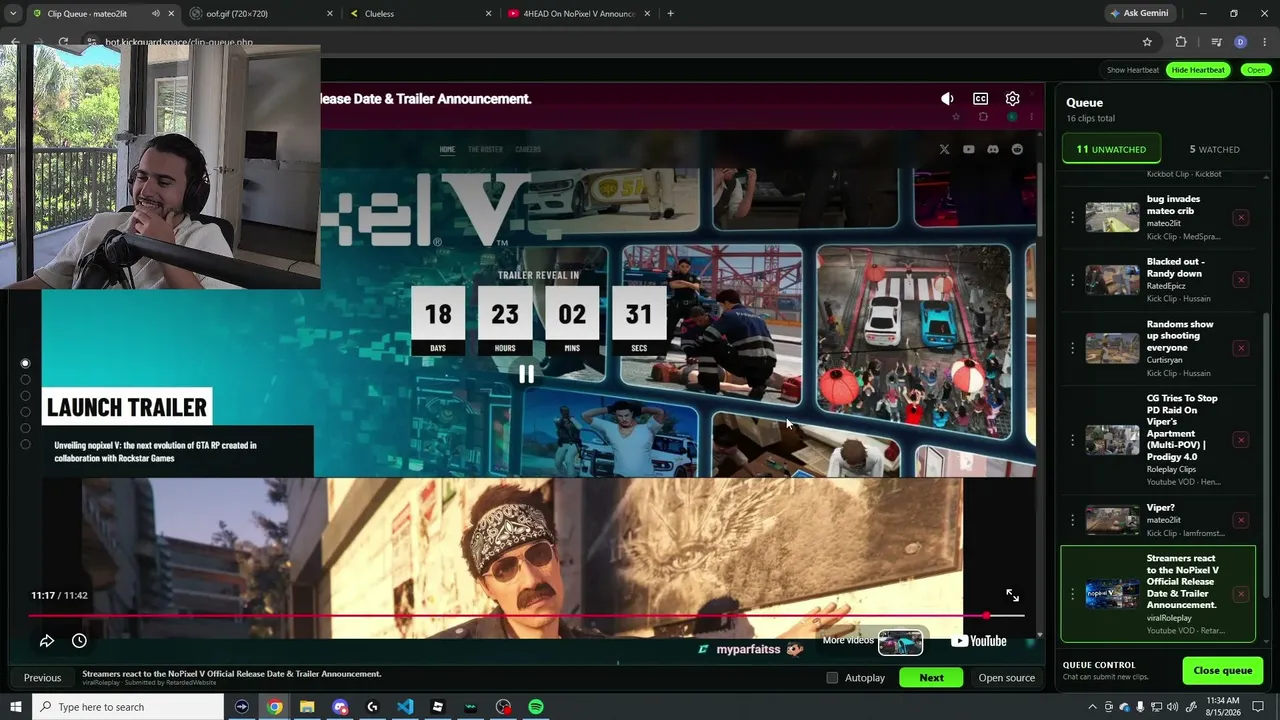
Task: Open options for 'Blacked out - Randy down'
Action: coord(1073,280)
